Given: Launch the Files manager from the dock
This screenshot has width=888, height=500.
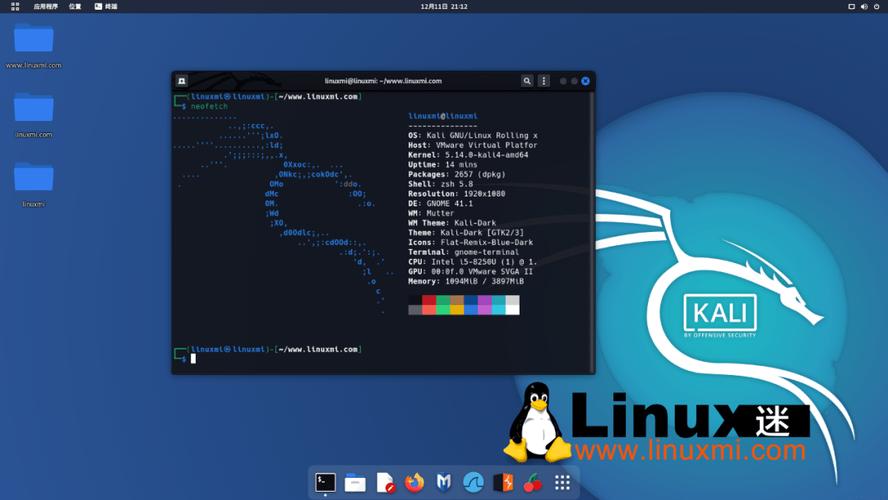Looking at the screenshot, I should point(355,482).
